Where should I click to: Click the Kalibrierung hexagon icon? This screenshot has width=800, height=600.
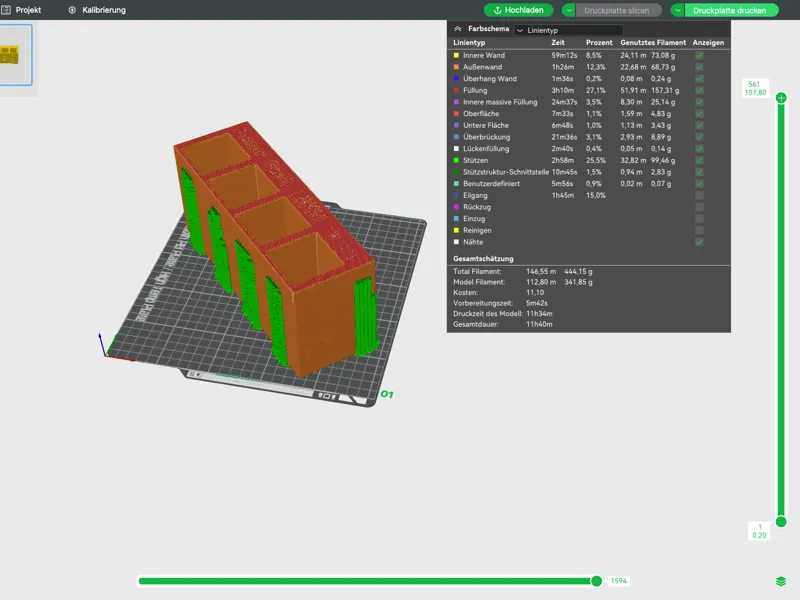[72, 10]
